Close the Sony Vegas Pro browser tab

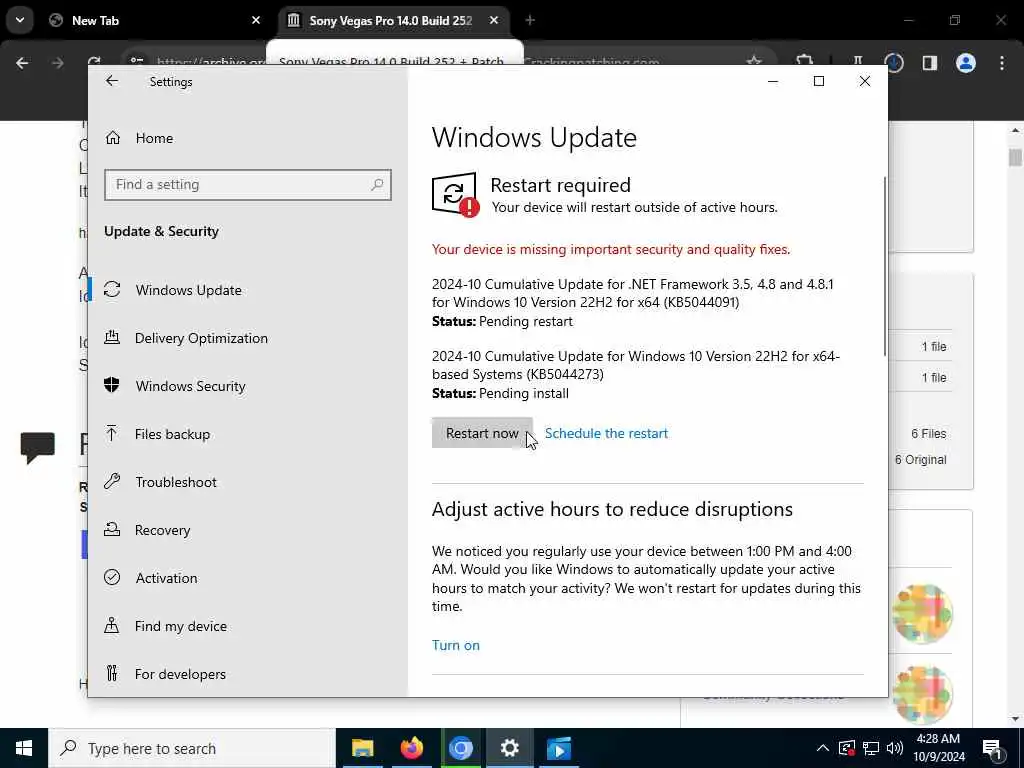(494, 20)
